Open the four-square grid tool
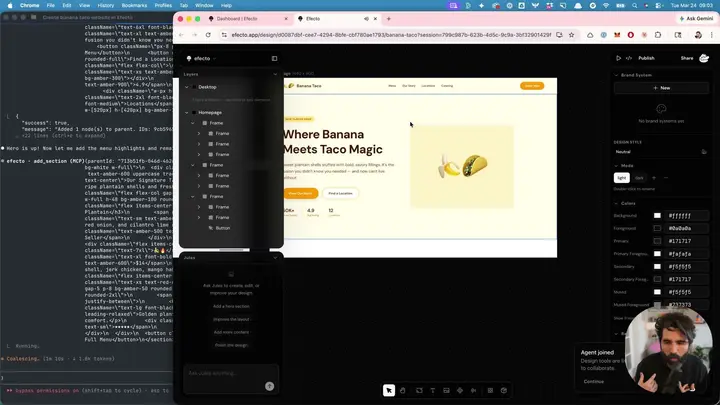The height and width of the screenshot is (405, 720). click(x=490, y=390)
